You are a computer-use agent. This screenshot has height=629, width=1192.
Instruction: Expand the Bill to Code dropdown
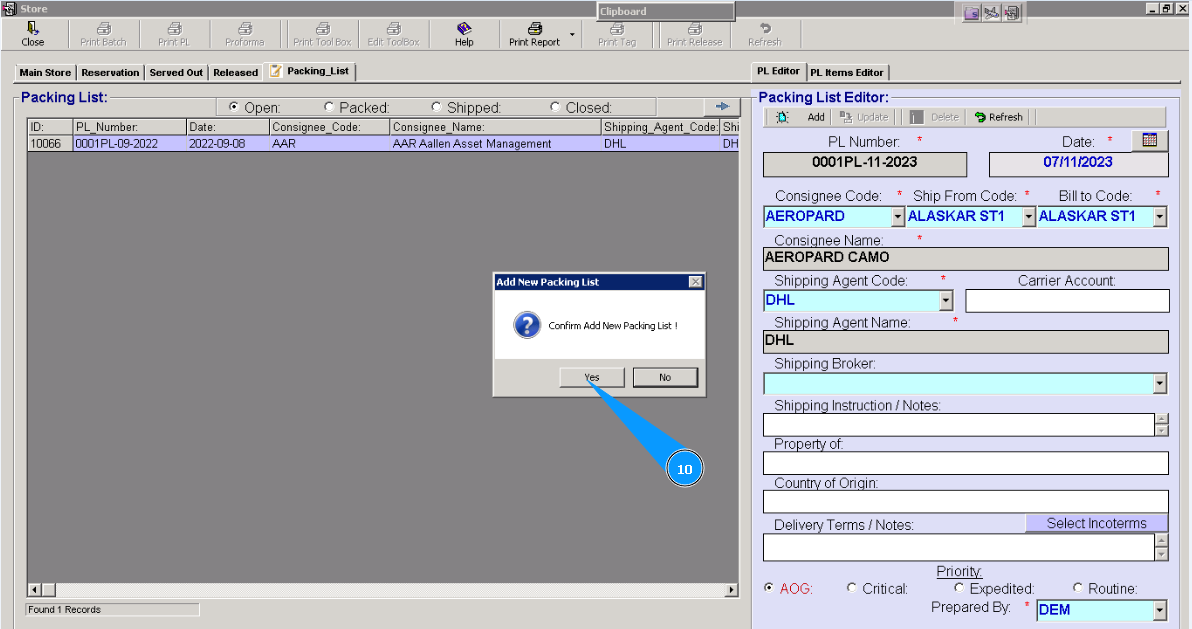(x=1159, y=217)
